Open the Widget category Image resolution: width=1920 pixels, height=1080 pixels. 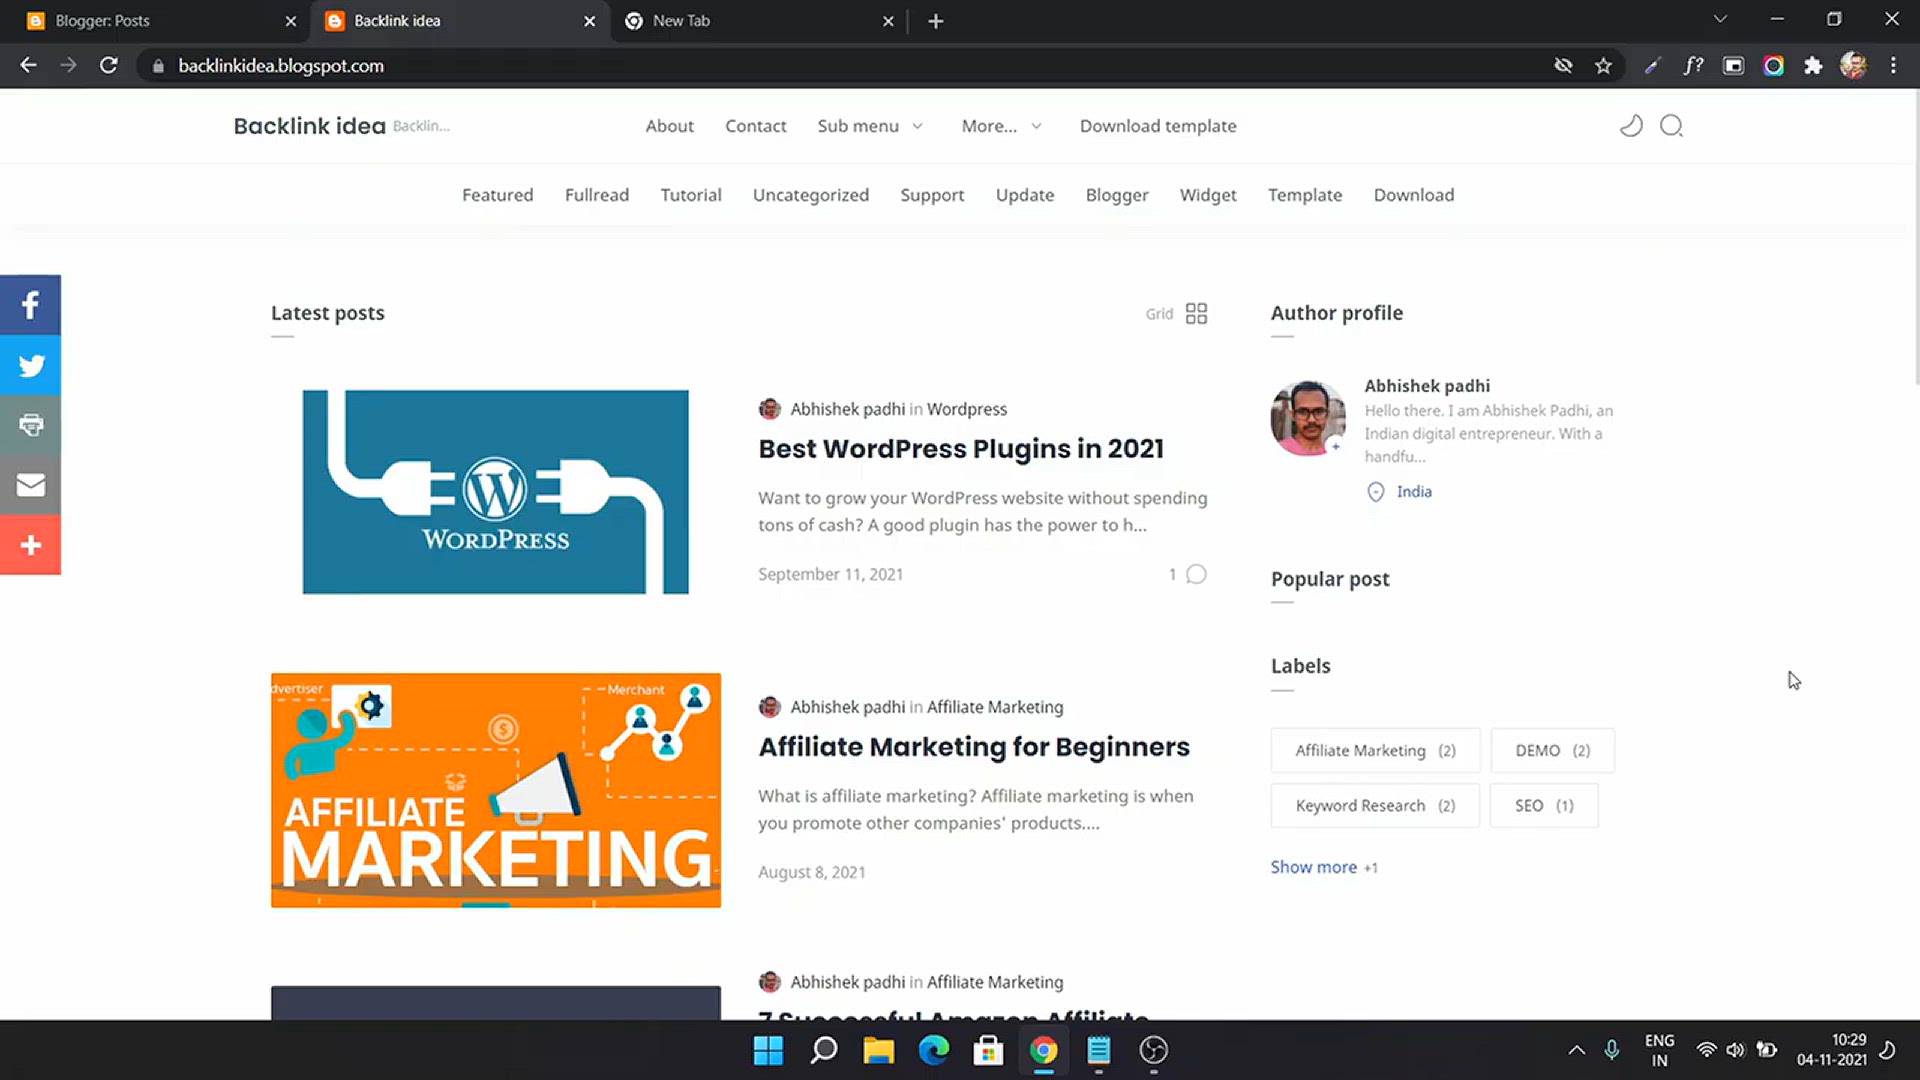pos(1207,195)
